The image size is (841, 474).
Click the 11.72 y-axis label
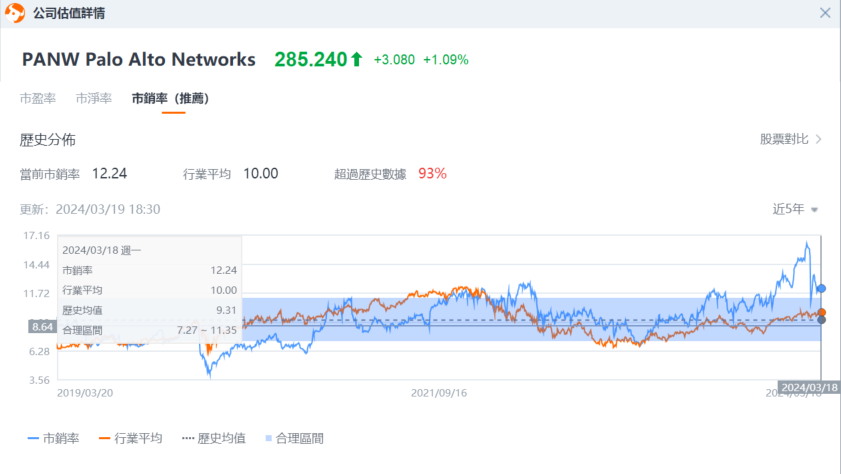point(36,294)
